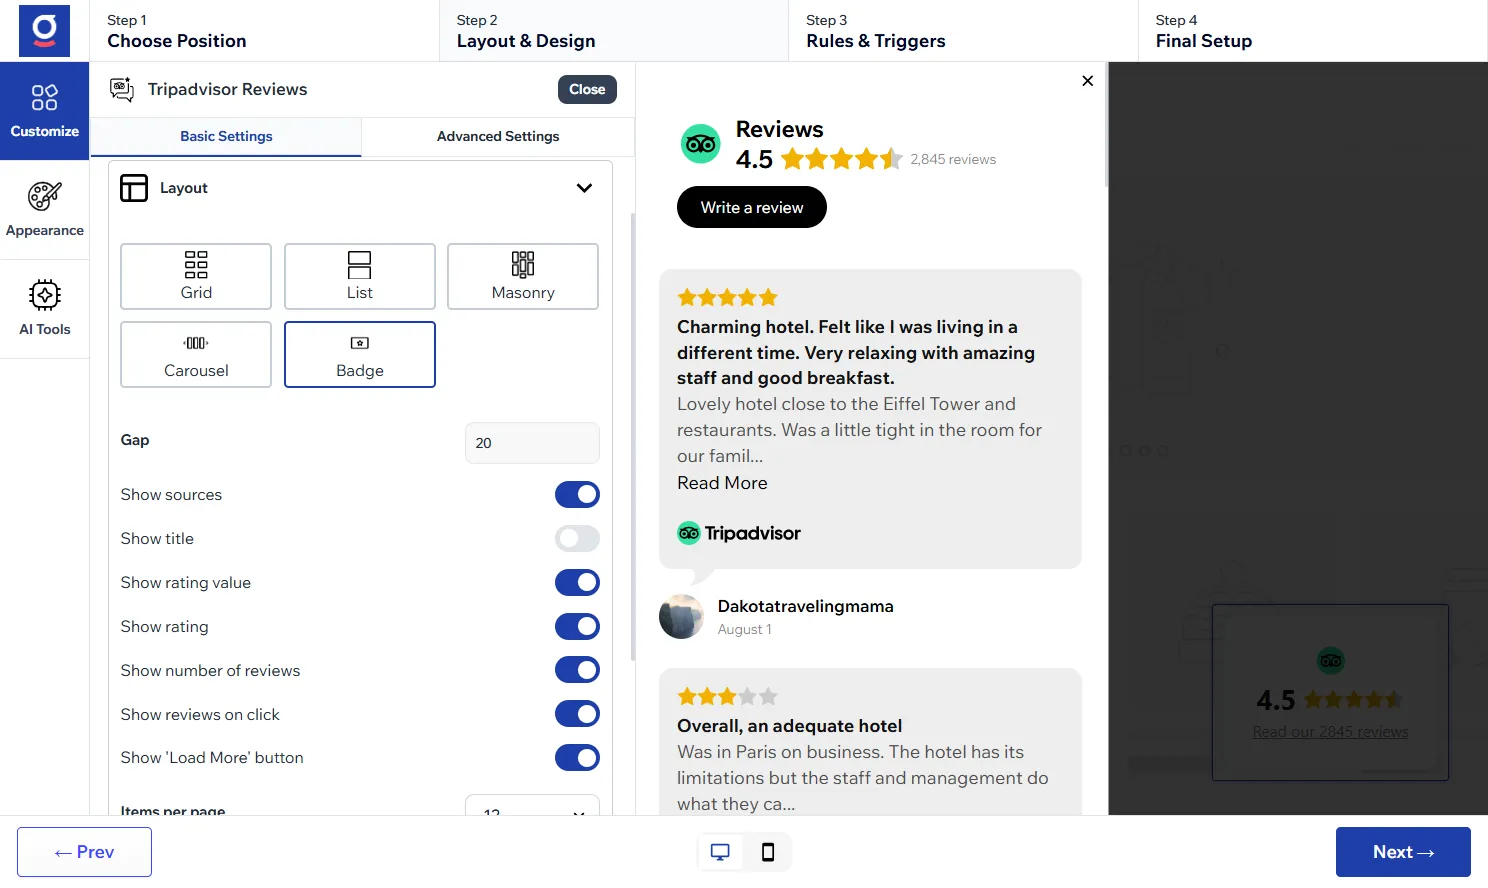The height and width of the screenshot is (888, 1488).
Task: Toggle Show 'Load More' button switch
Action: pos(577,758)
